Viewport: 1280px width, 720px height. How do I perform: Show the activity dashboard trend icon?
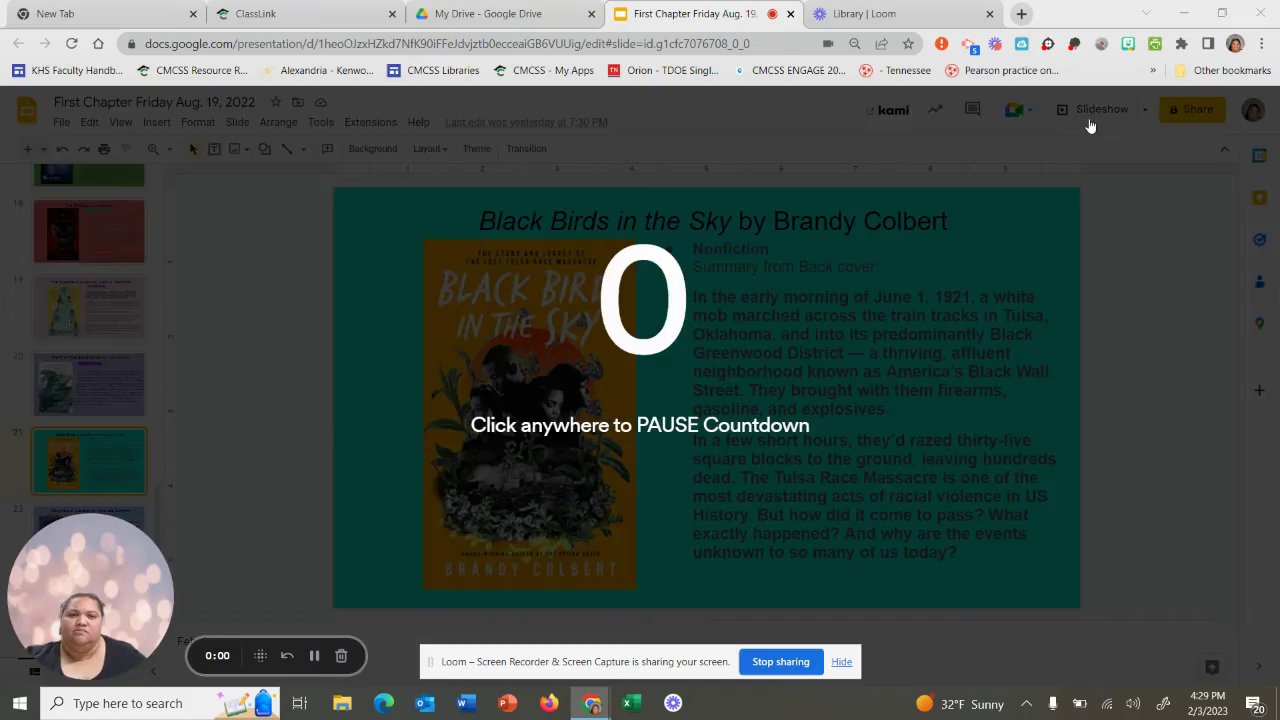point(935,110)
